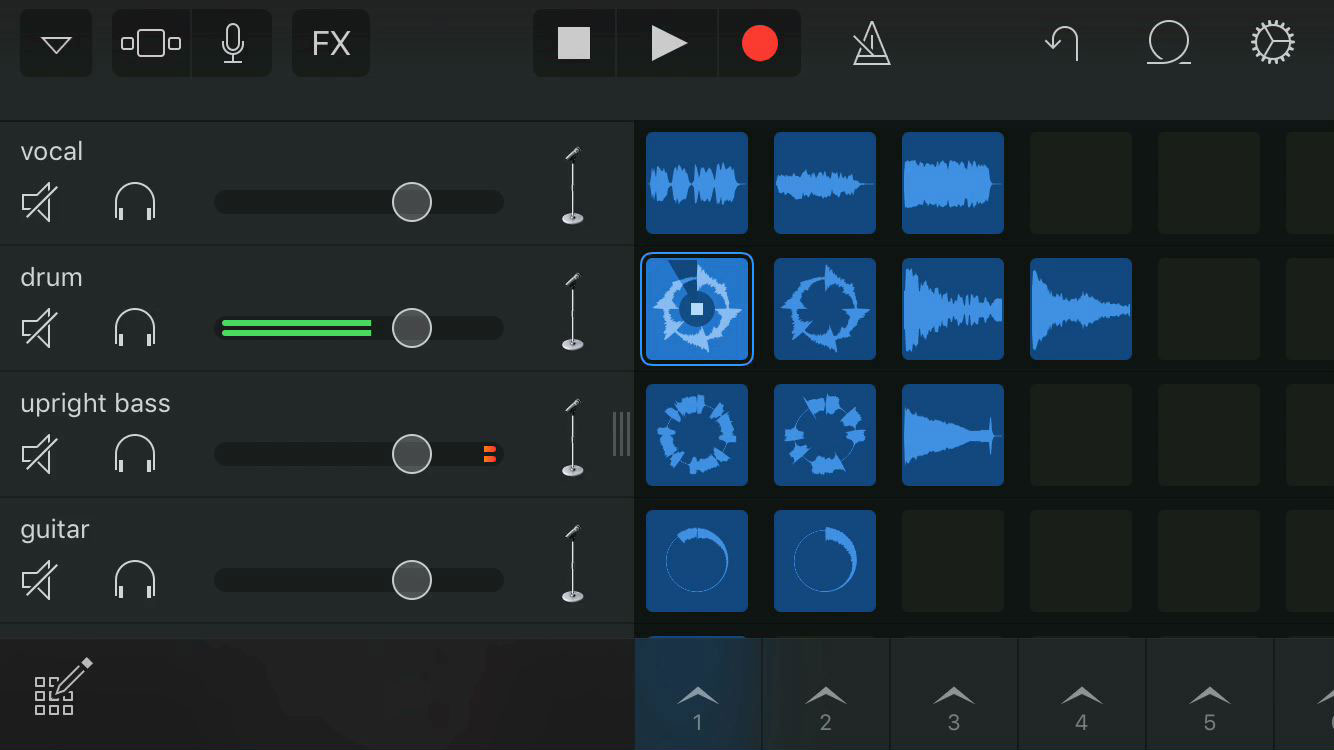Stop the playing drum loop cell
Screen dimensions: 1334x750
[x=697, y=309]
